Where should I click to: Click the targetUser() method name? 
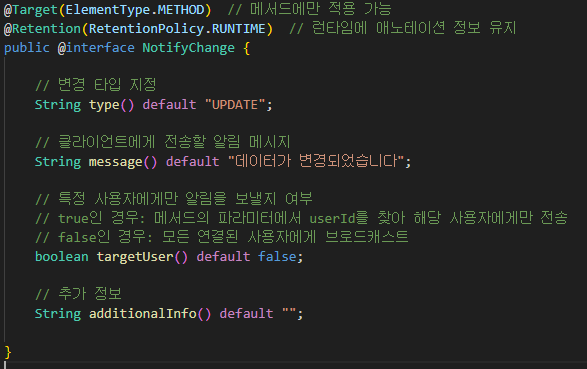pyautogui.click(x=142, y=257)
